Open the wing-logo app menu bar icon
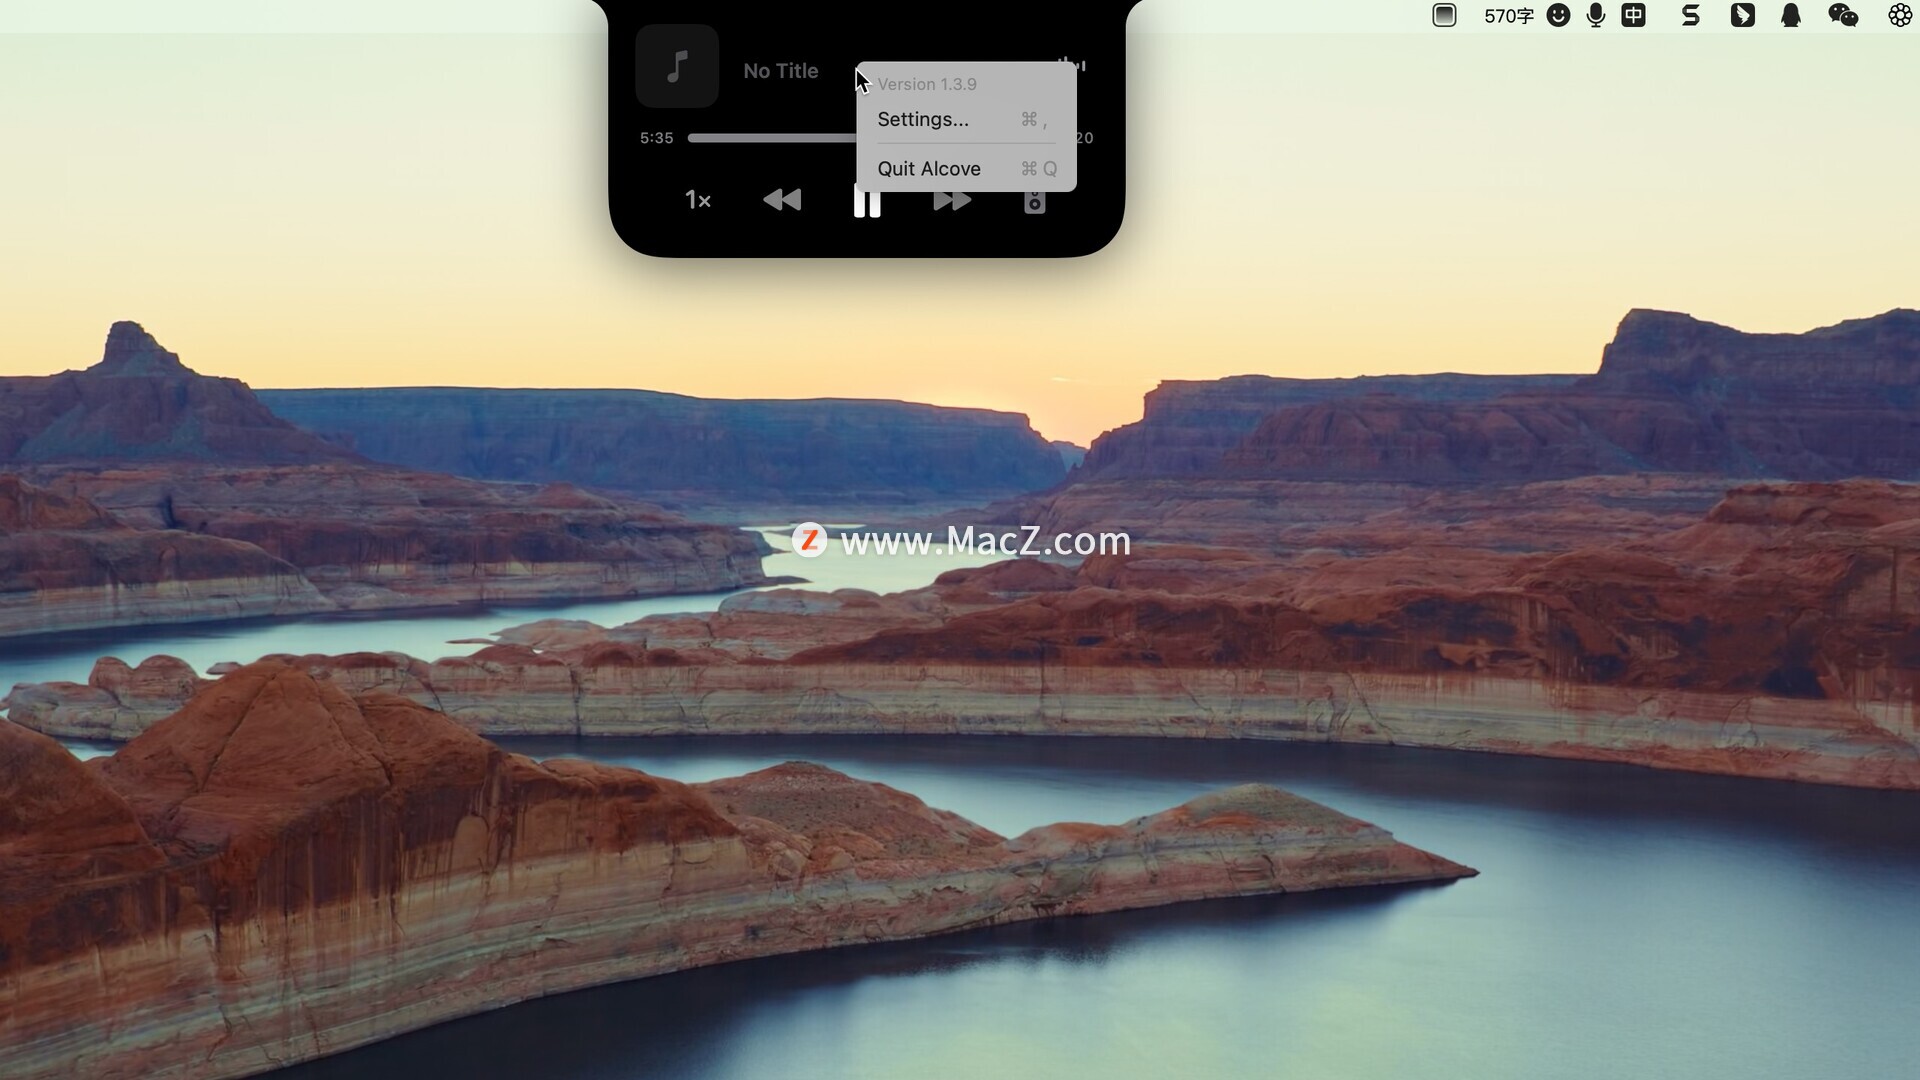This screenshot has width=1920, height=1080. click(1742, 15)
